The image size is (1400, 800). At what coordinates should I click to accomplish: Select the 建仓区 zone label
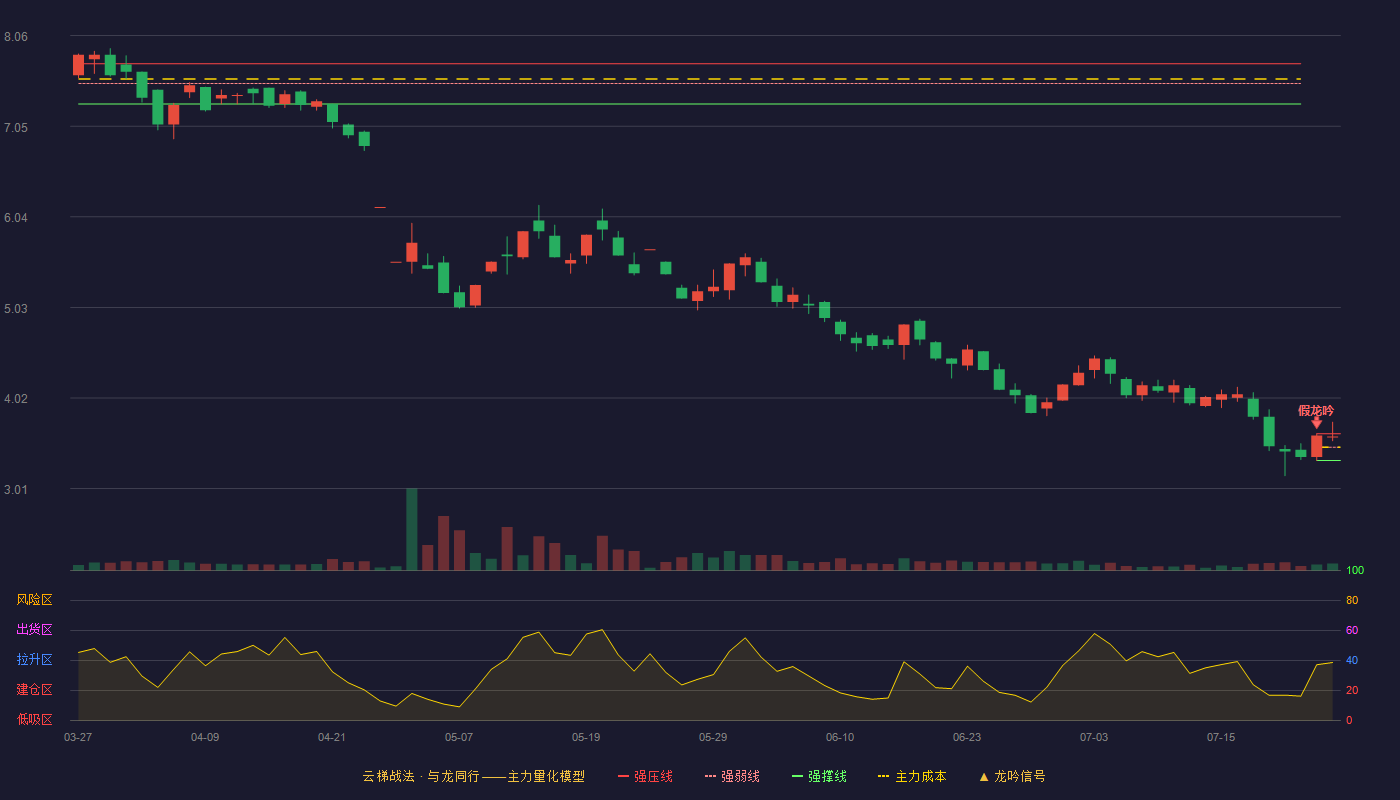point(34,690)
